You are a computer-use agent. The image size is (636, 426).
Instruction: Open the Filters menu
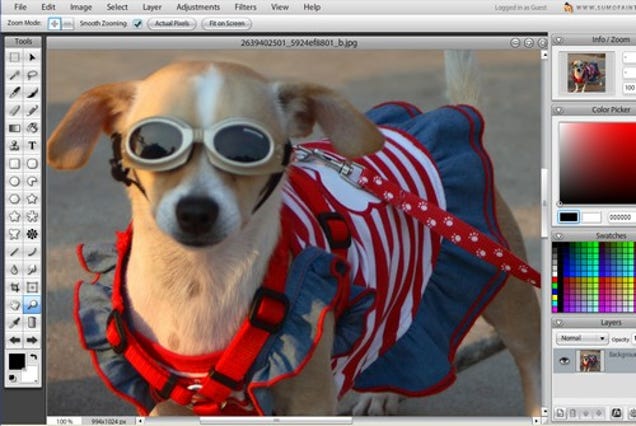coord(245,7)
